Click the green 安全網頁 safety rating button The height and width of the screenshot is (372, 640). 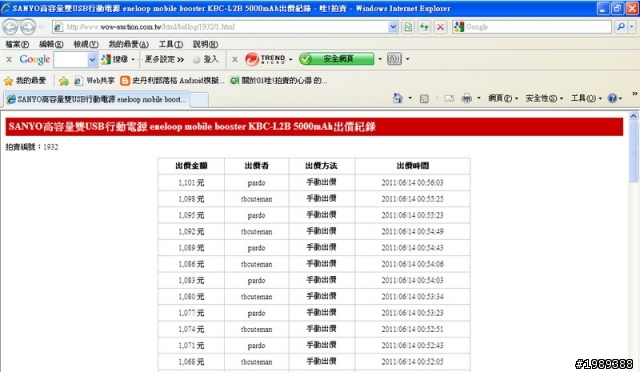336,59
